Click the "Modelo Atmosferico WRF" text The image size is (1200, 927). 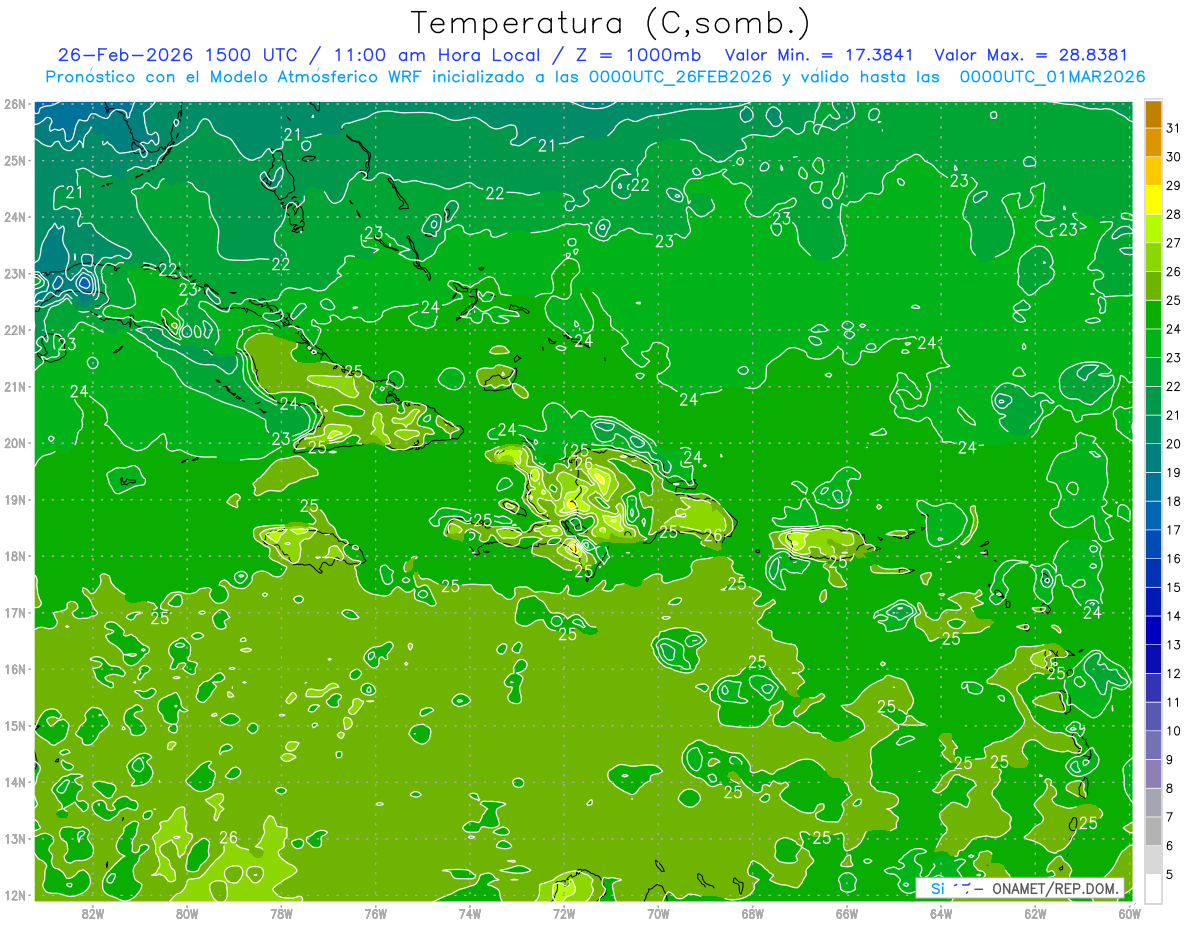coord(320,77)
